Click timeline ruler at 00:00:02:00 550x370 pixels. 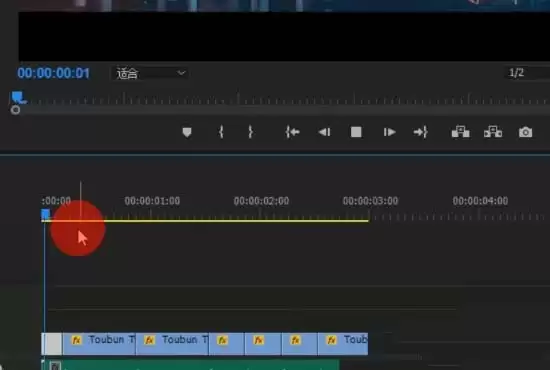click(261, 201)
